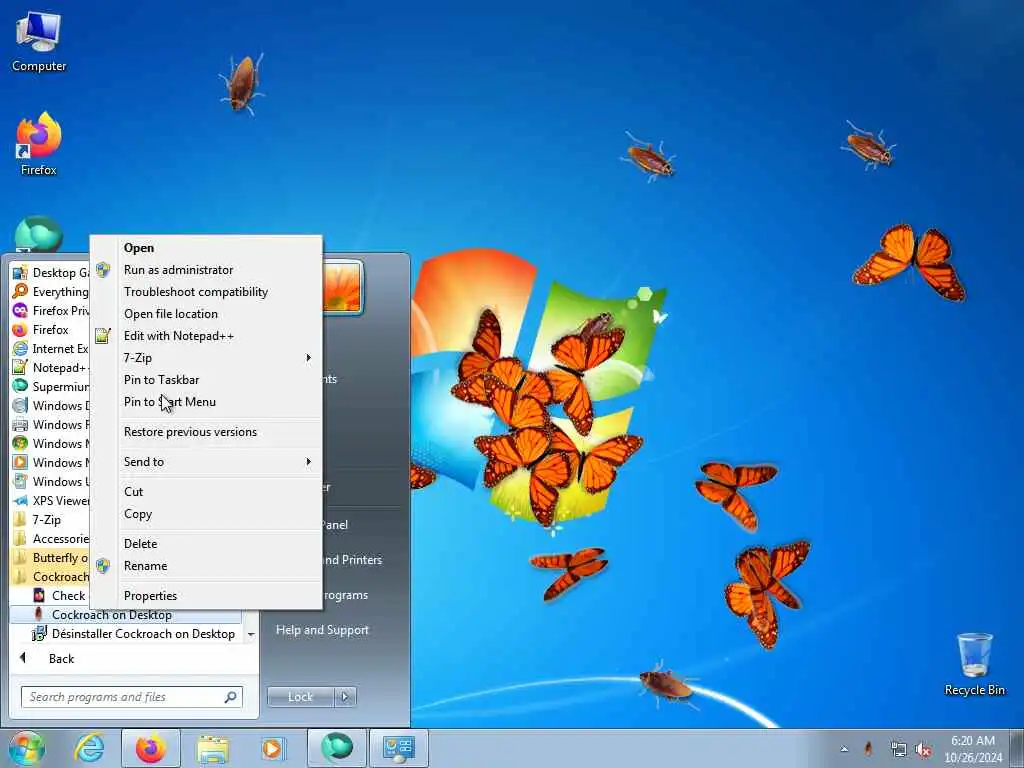Open the shutdown options arrow next to Lock

pyautogui.click(x=345, y=697)
